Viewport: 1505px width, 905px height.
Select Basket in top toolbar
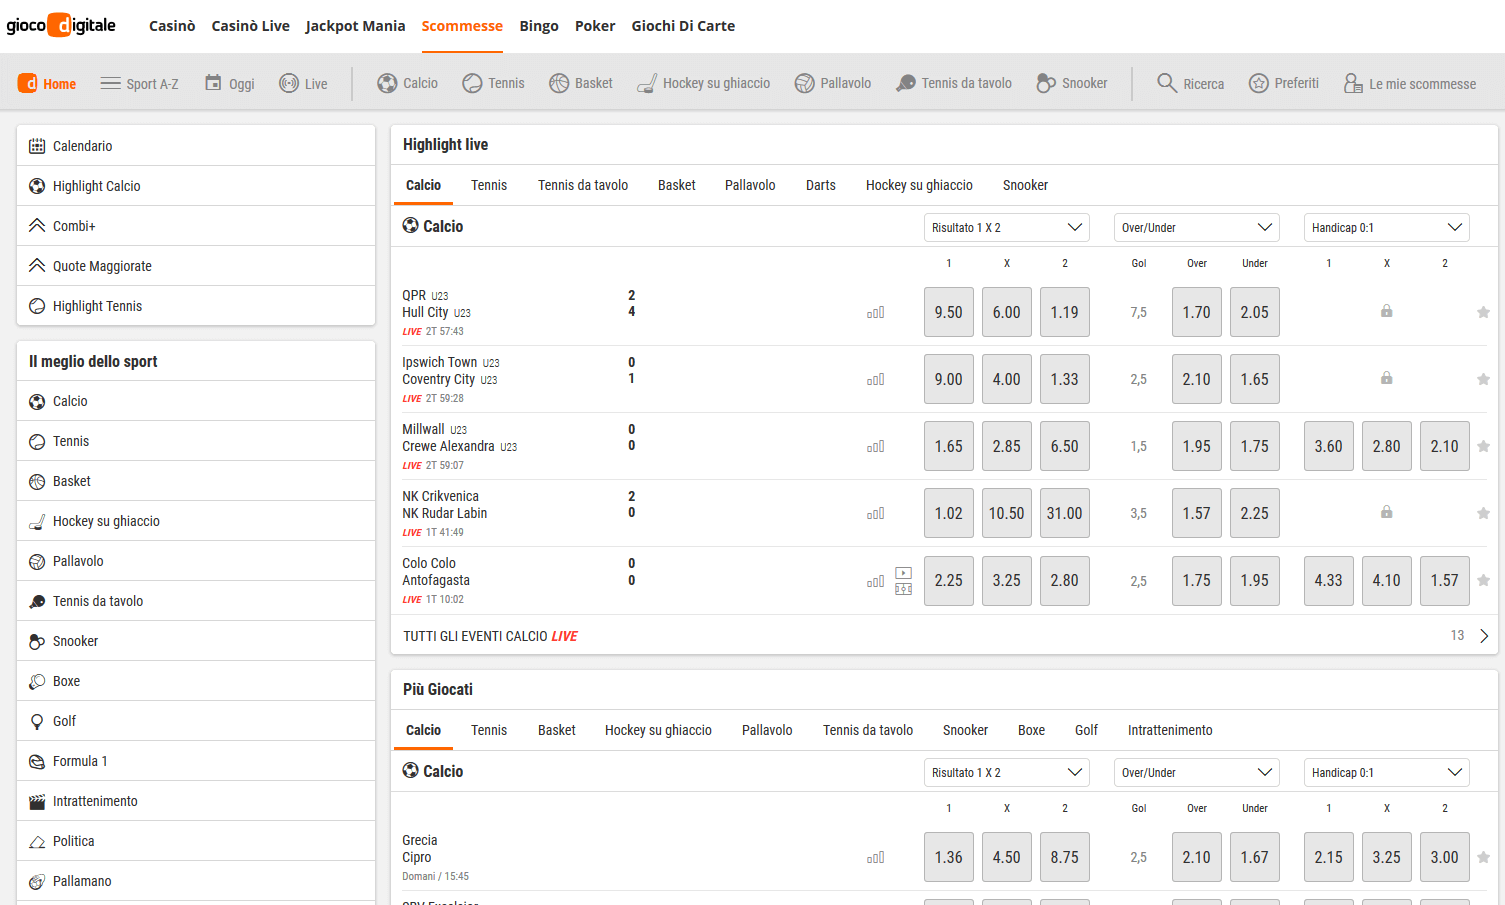[x=581, y=83]
